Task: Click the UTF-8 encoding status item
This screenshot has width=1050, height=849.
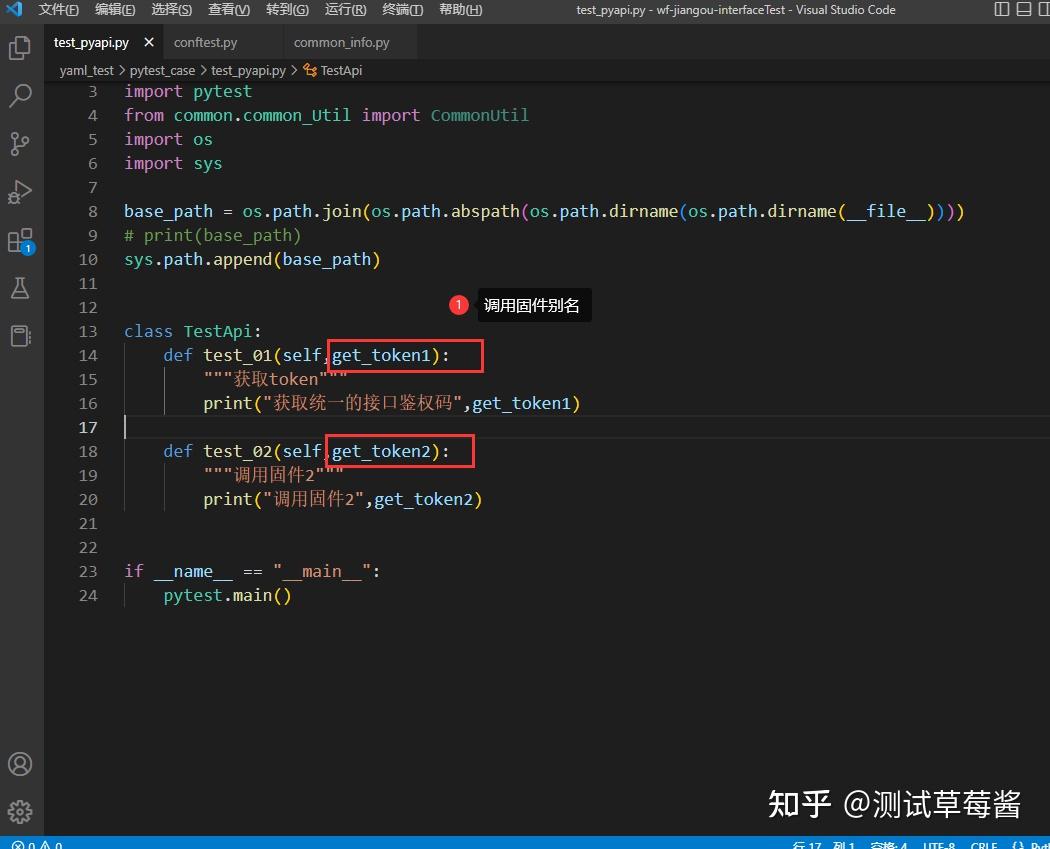Action: click(x=939, y=844)
